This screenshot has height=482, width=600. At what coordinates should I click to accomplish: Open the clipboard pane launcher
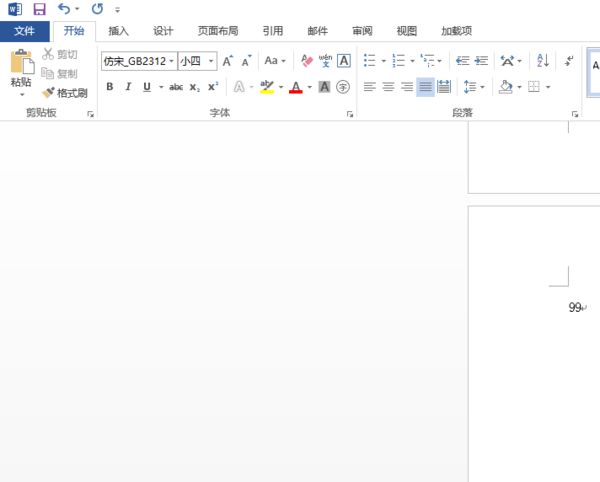pos(91,114)
